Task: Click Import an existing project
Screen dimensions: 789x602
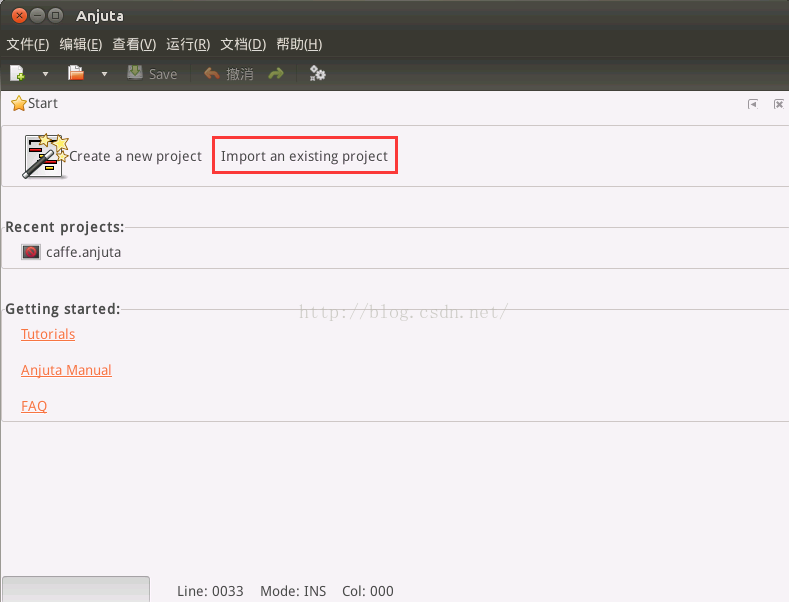Action: [x=304, y=156]
